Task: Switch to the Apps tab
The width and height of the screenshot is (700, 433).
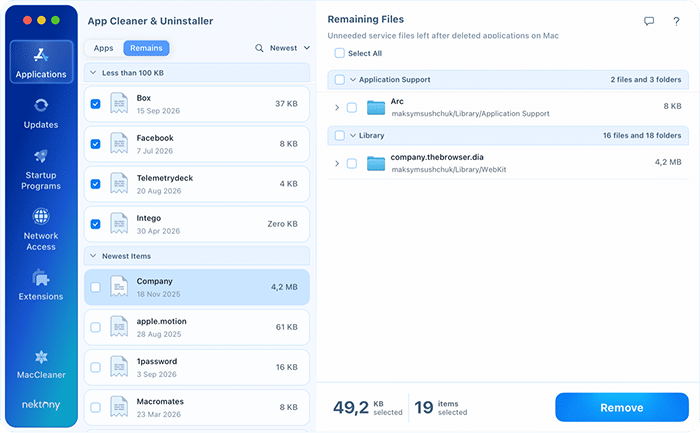Action: pyautogui.click(x=104, y=48)
